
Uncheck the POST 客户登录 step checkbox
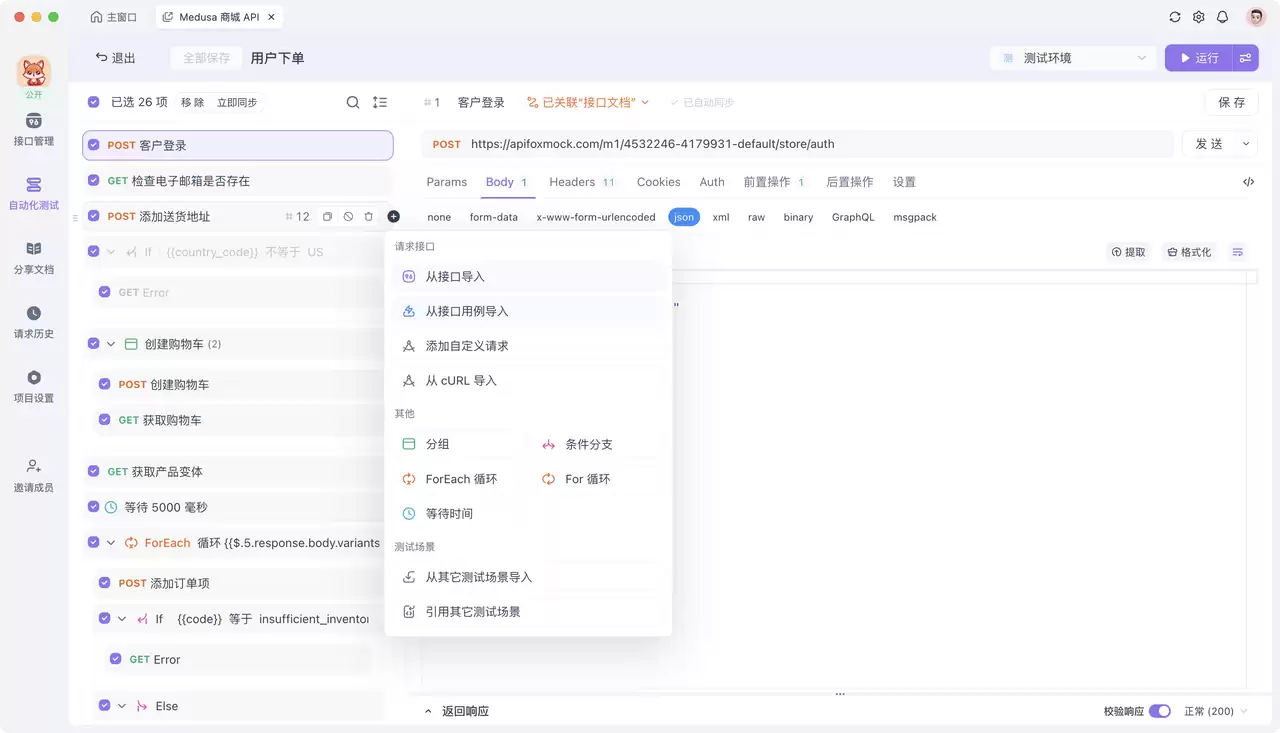pyautogui.click(x=94, y=145)
